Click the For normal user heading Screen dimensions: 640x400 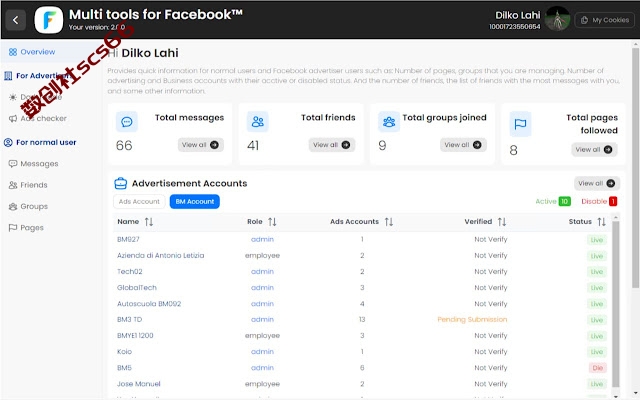point(46,142)
